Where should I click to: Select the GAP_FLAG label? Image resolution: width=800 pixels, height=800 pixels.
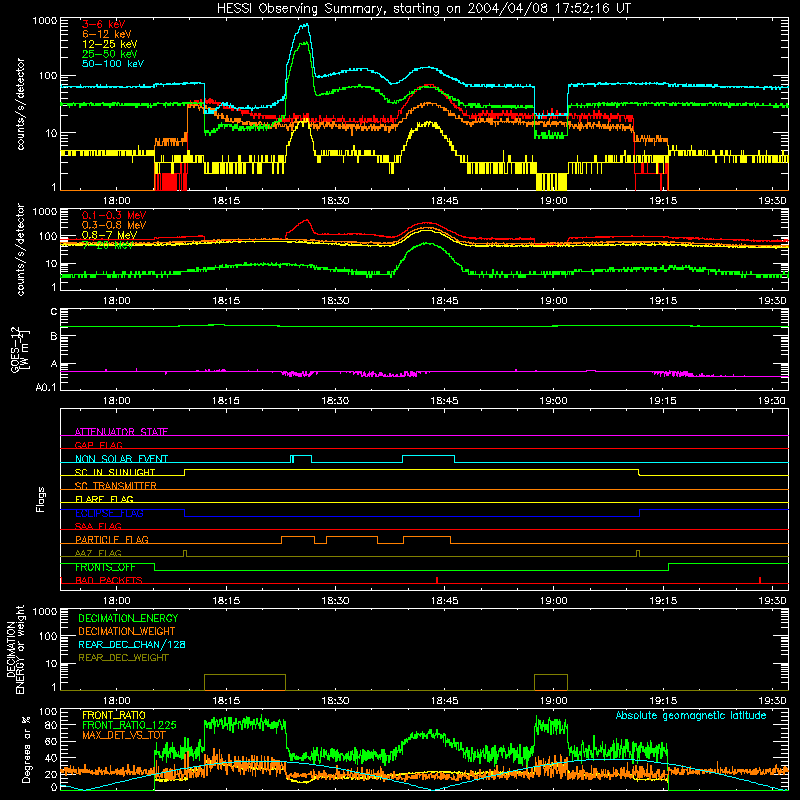(98, 445)
